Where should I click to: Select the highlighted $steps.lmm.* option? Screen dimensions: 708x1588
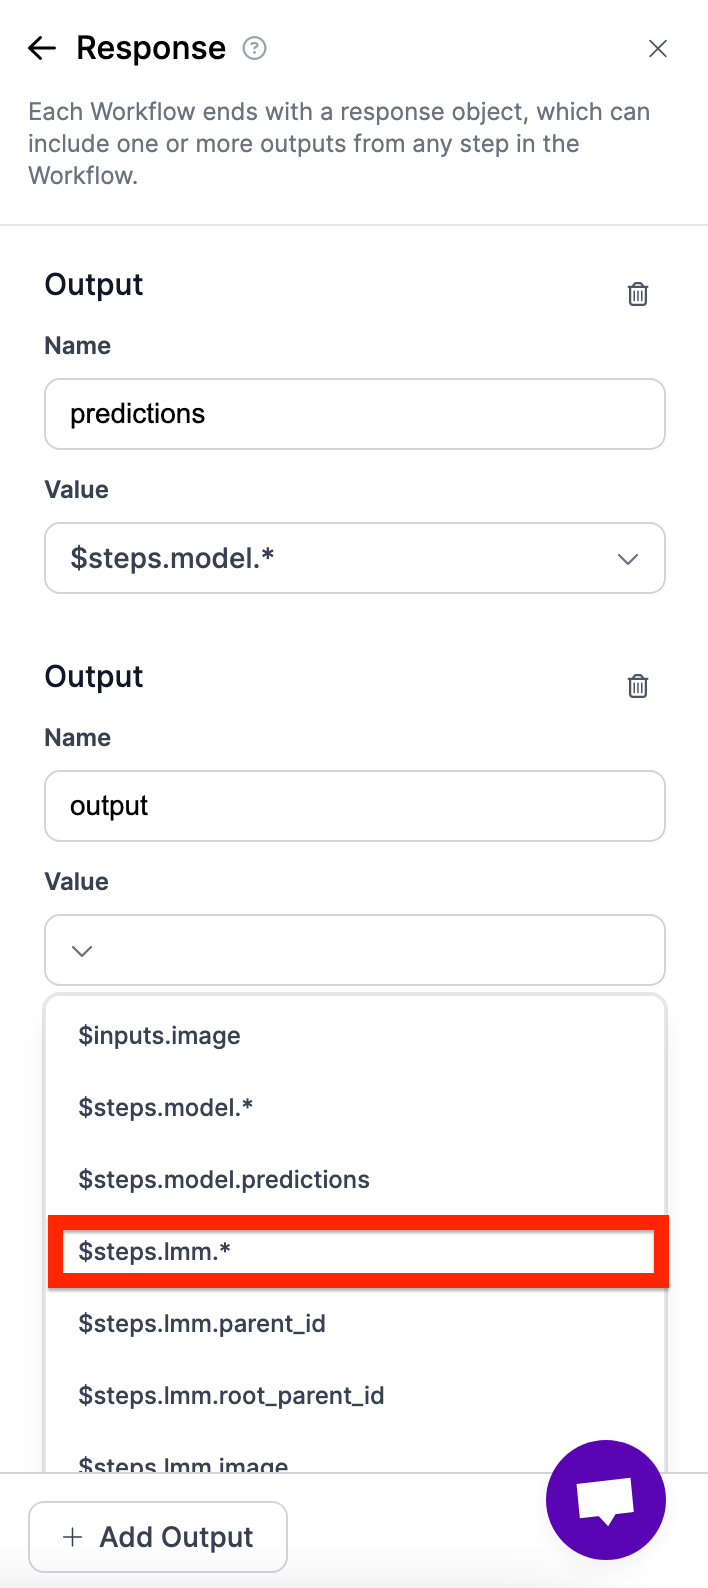pos(156,1252)
